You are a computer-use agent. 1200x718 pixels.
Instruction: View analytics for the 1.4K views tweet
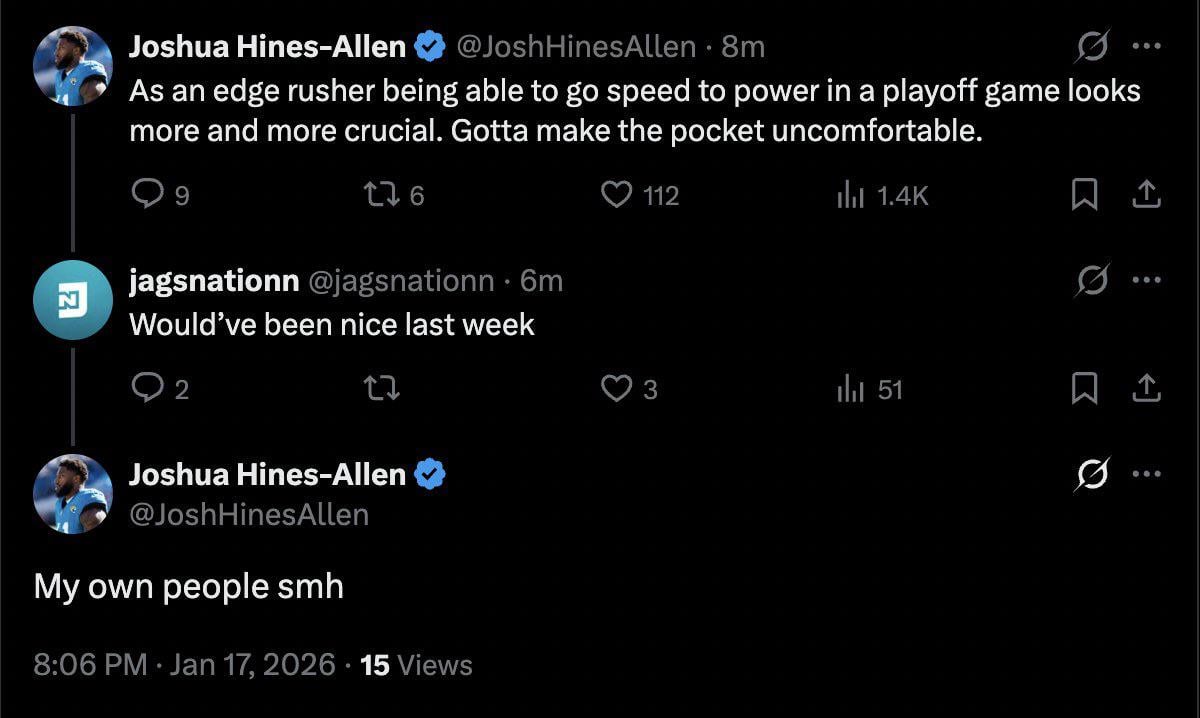coord(850,195)
